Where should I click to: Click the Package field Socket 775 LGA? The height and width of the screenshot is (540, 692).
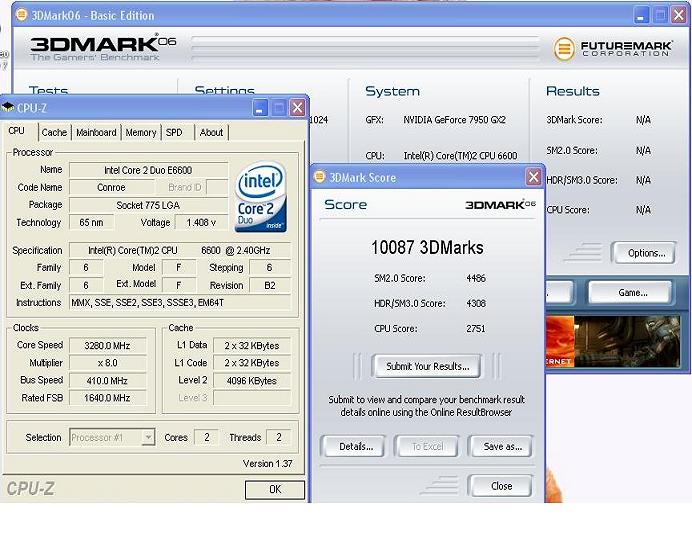pos(148,205)
